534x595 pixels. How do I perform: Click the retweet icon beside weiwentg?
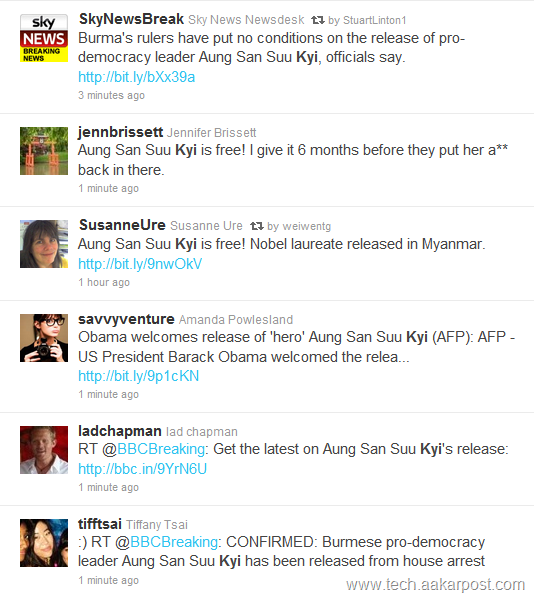(257, 226)
